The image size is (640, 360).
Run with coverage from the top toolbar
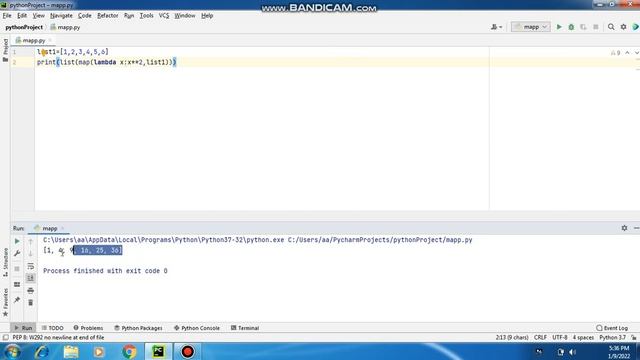583,27
